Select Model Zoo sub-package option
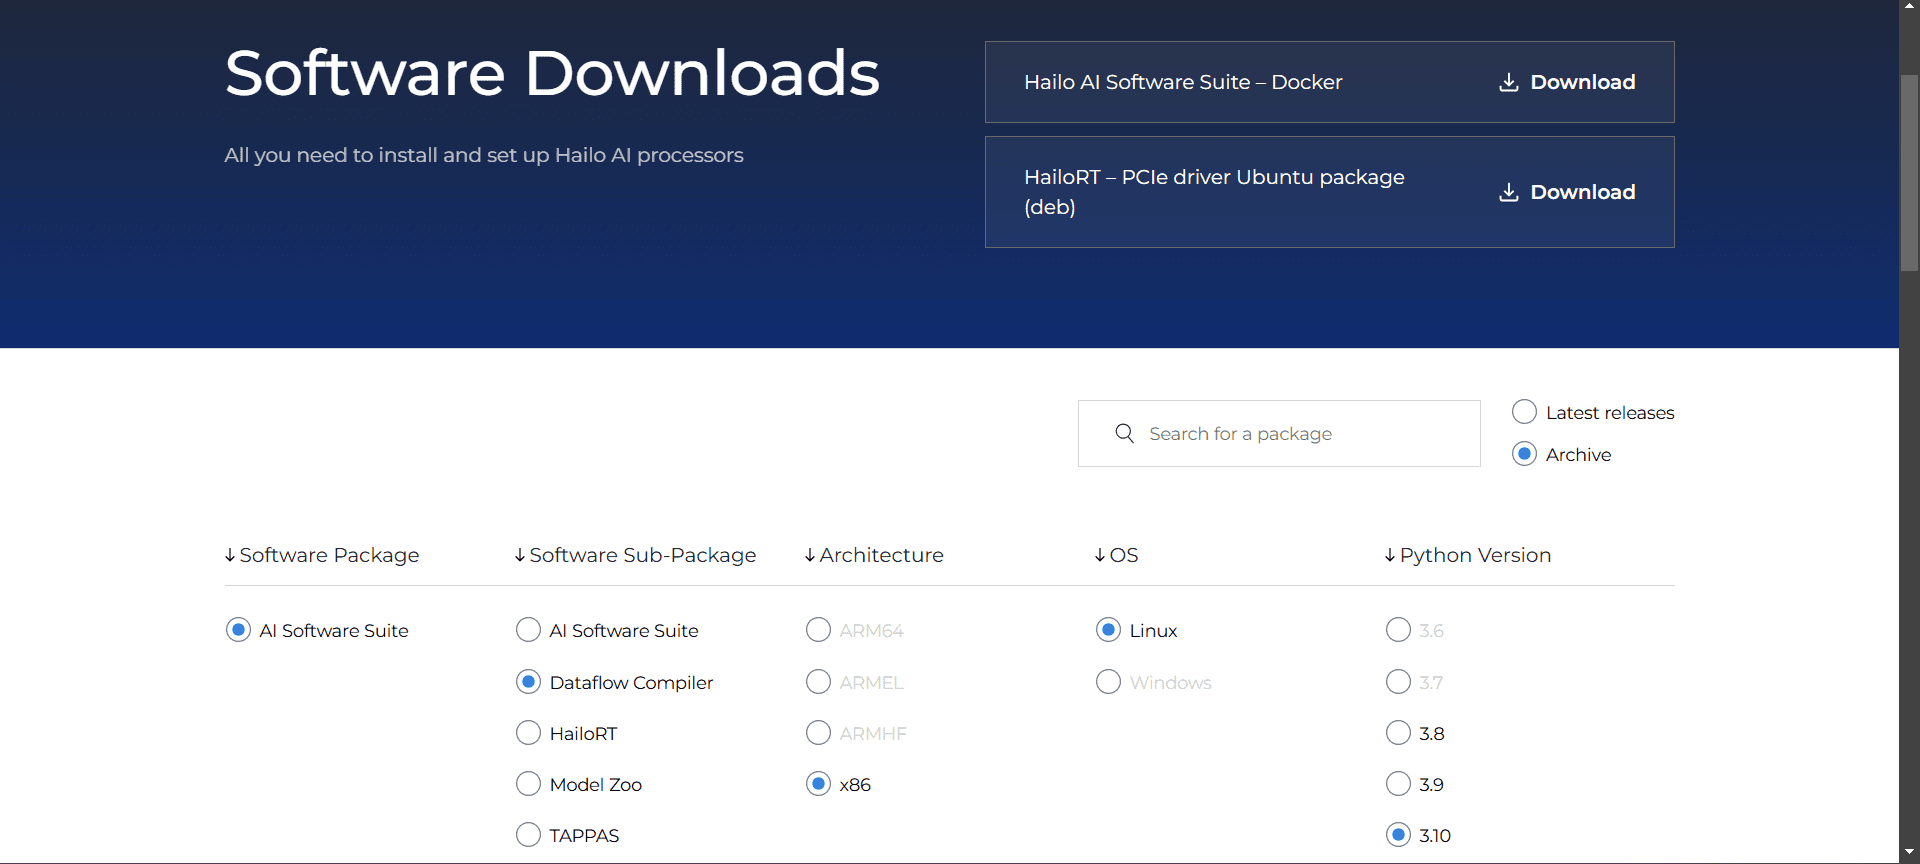 tap(528, 784)
